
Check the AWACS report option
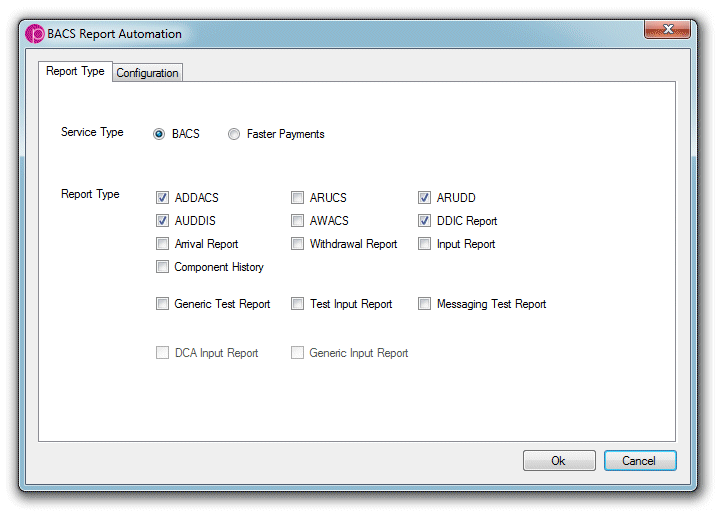coord(297,221)
